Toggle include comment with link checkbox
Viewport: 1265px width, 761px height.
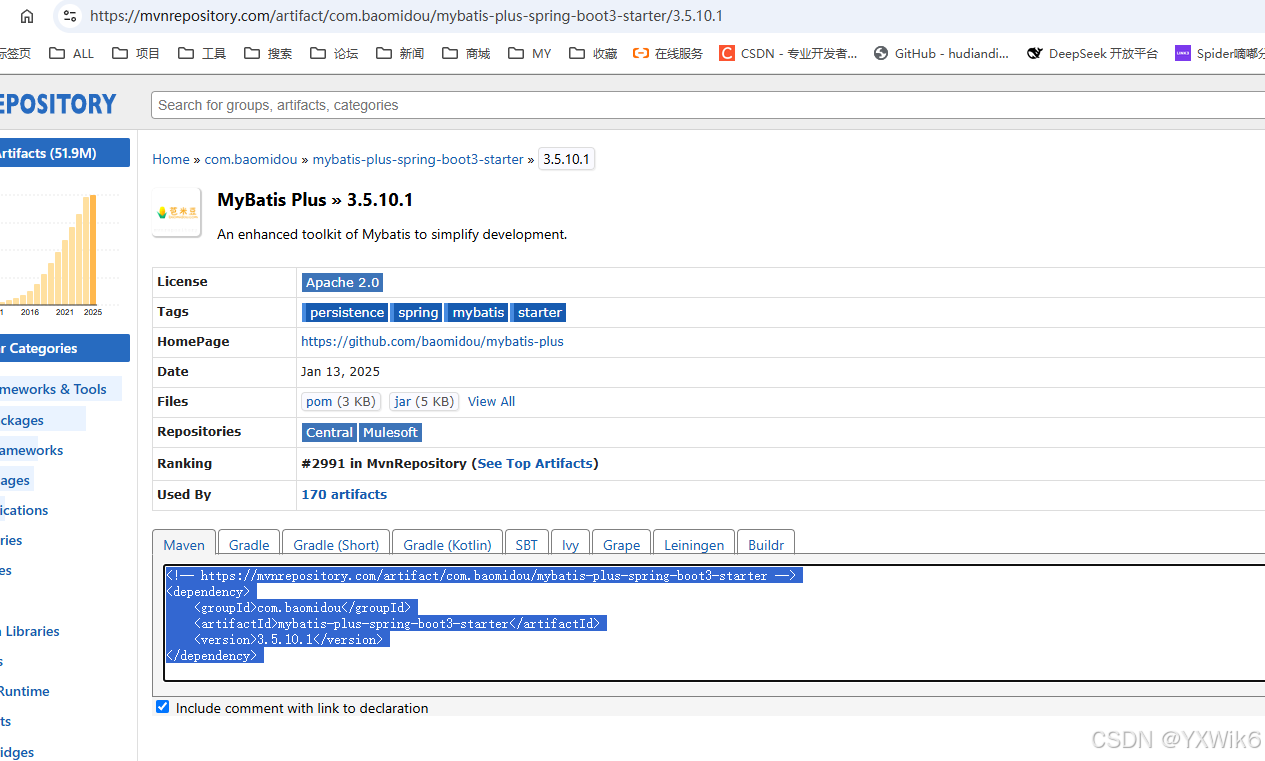pyautogui.click(x=162, y=707)
